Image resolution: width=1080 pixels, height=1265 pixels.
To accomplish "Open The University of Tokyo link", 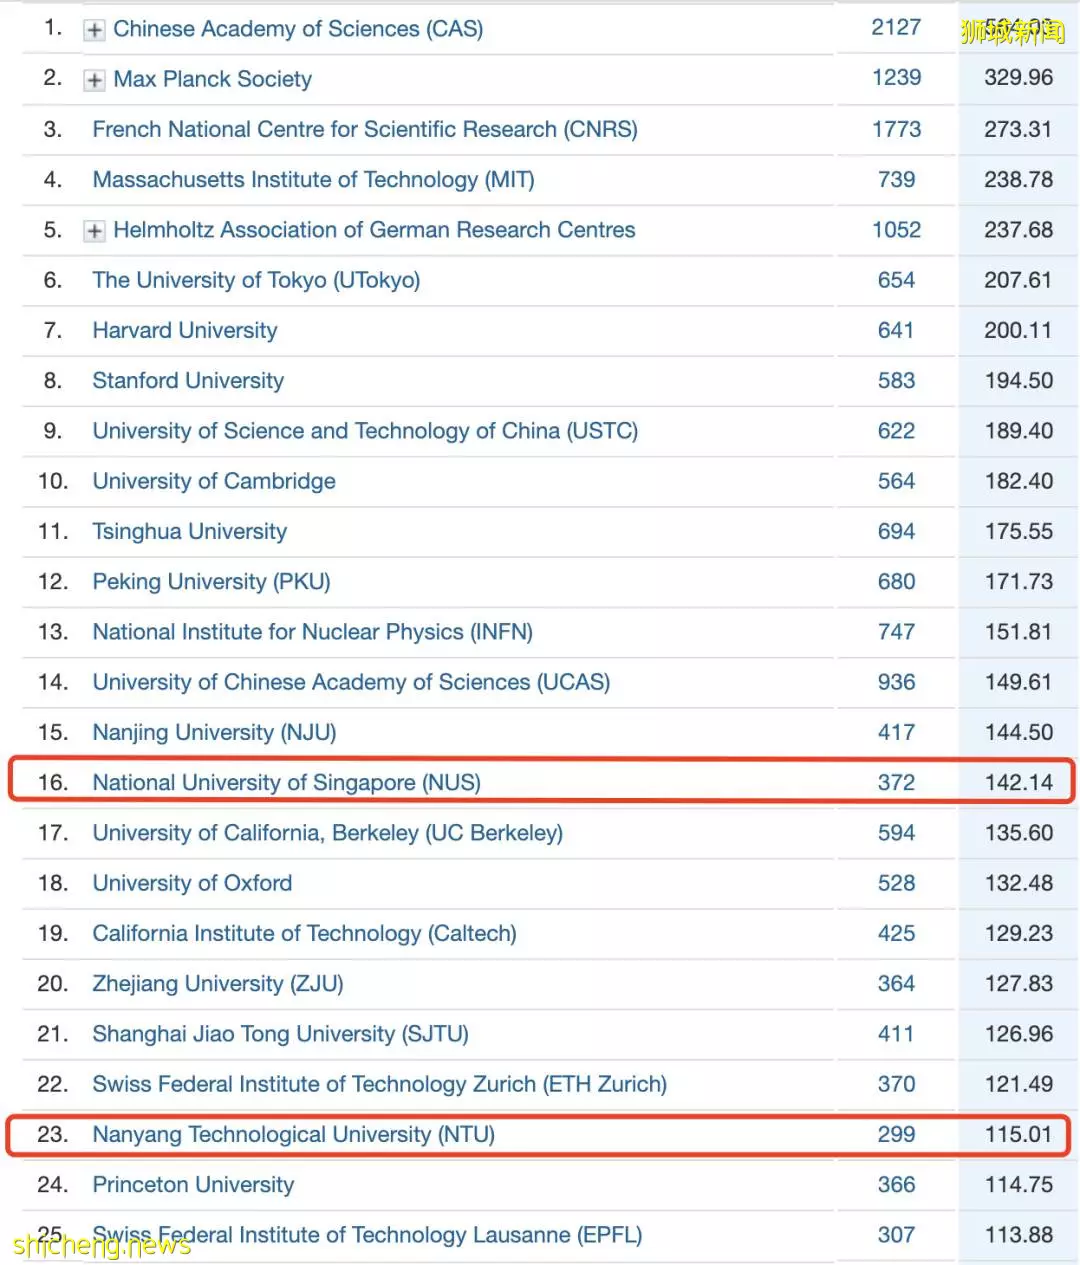I will click(x=256, y=280).
